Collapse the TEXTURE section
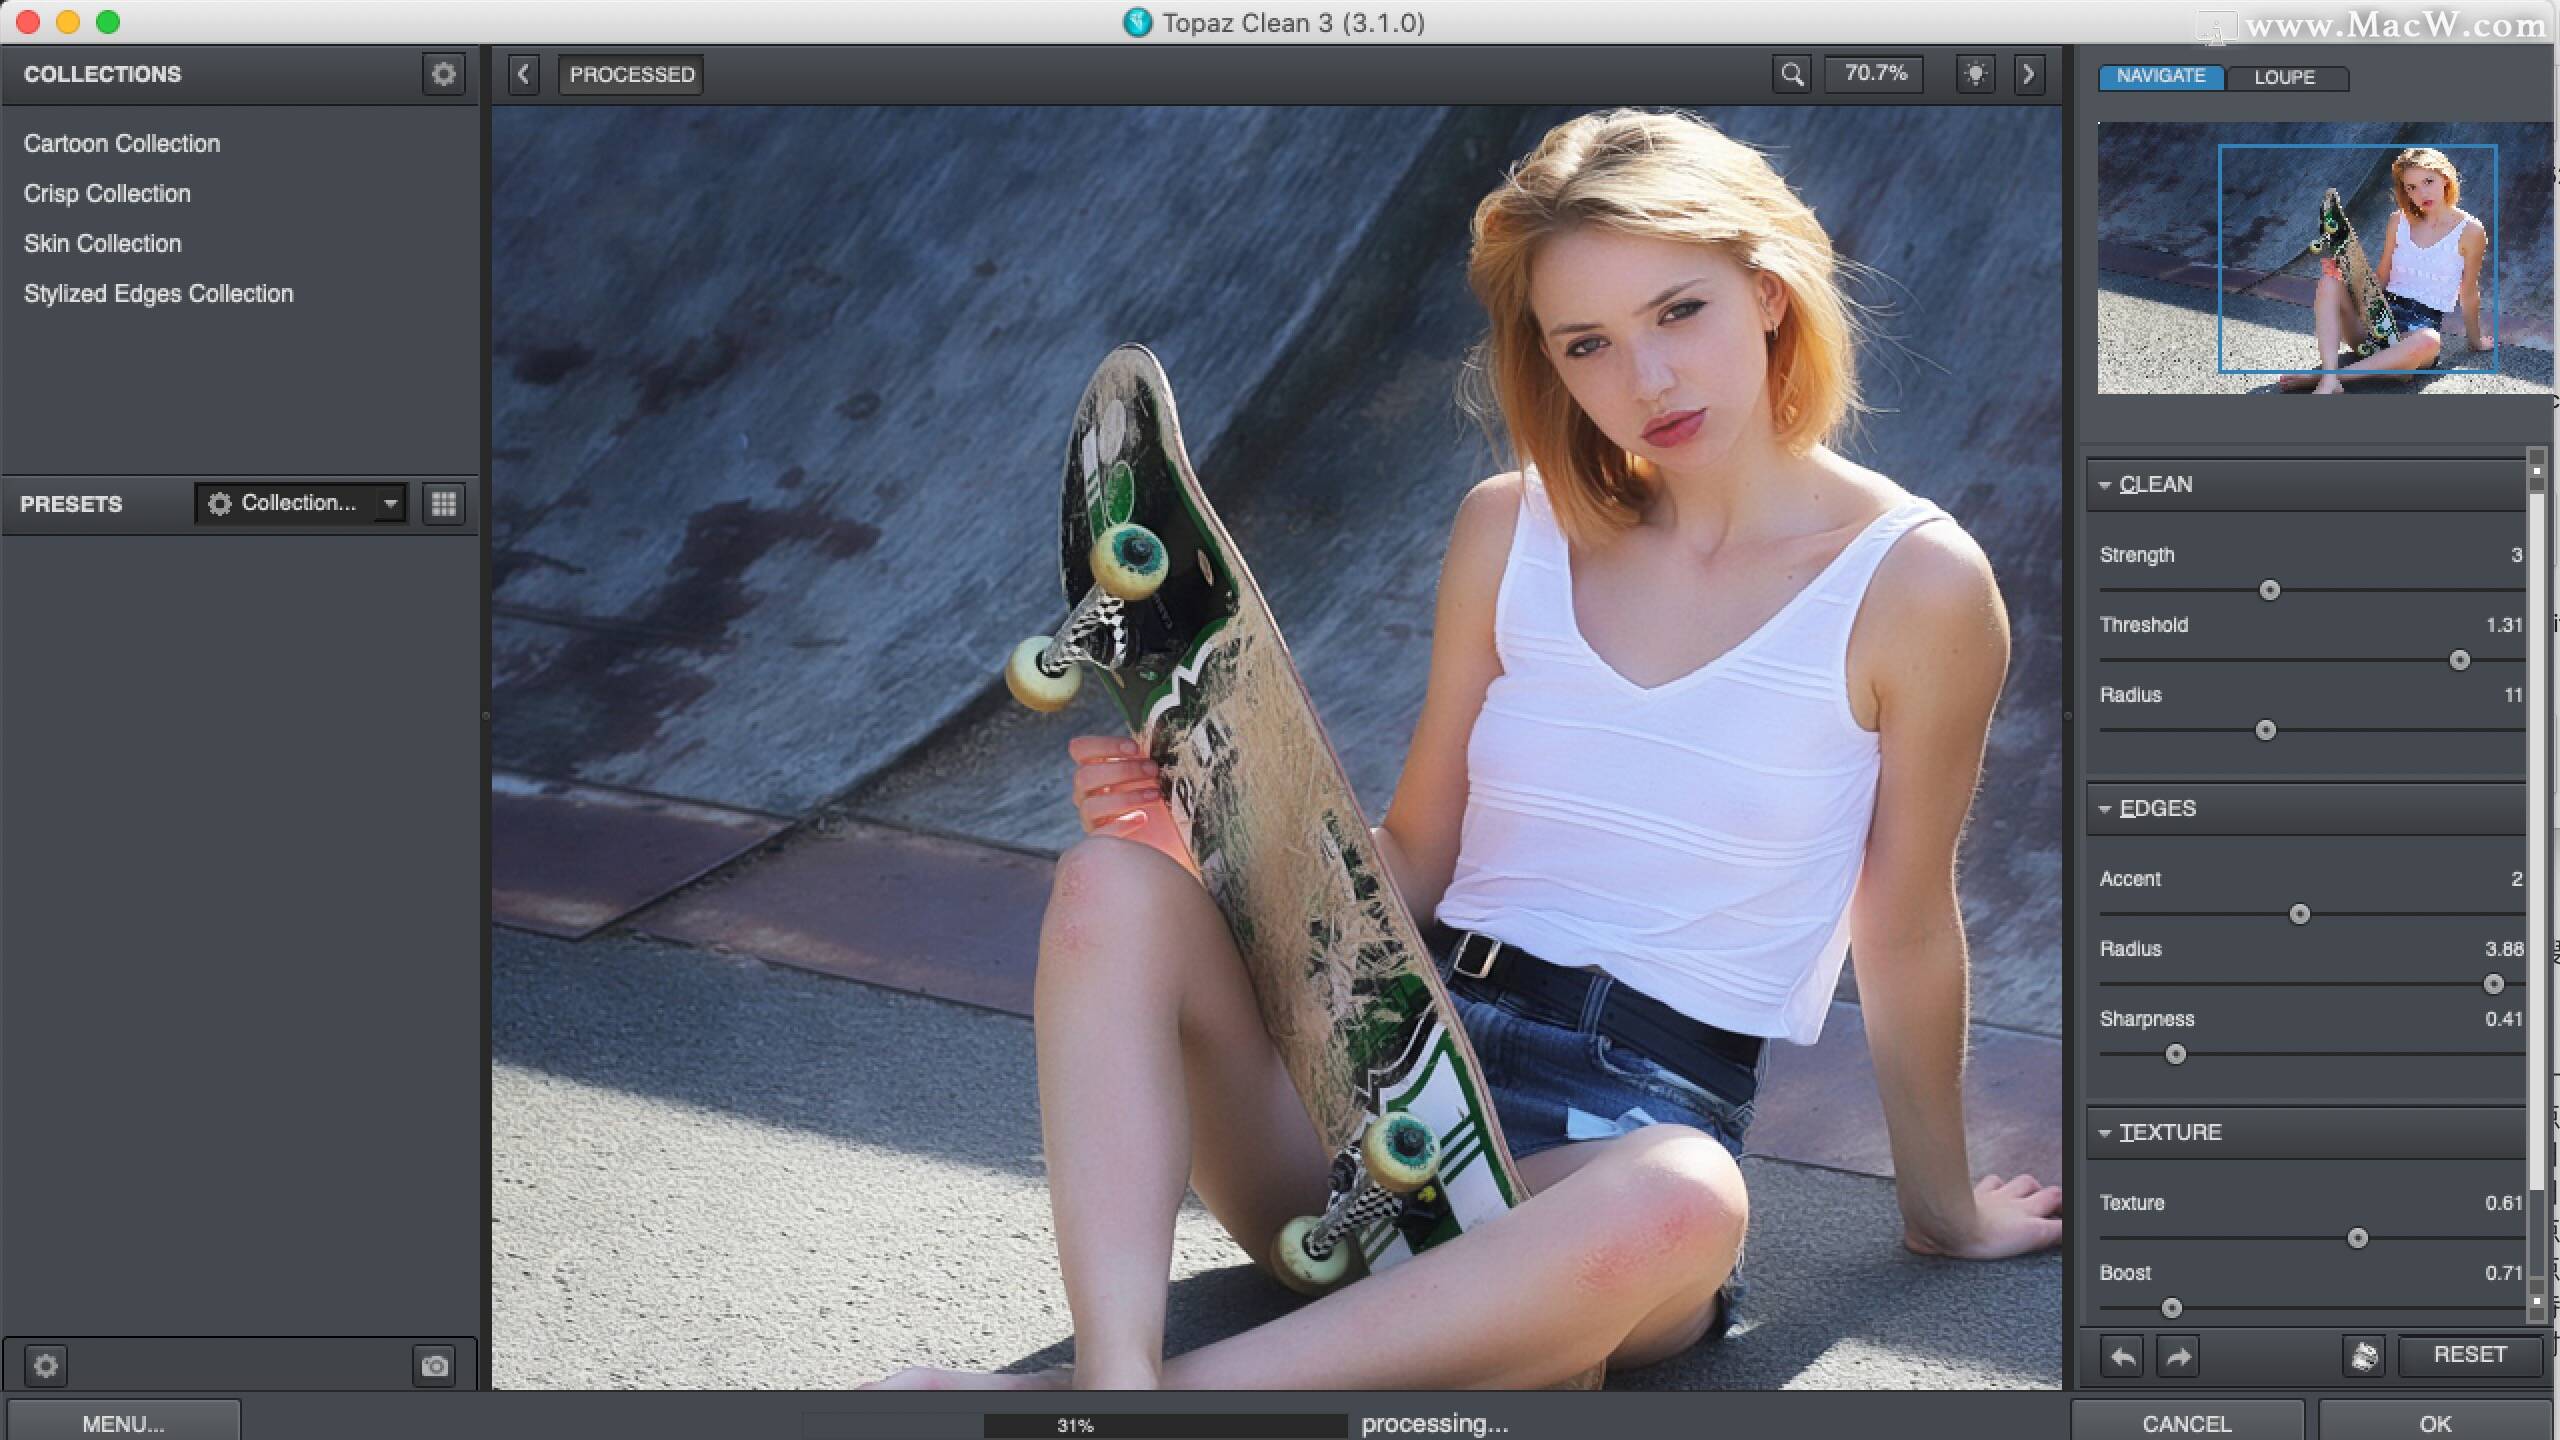 2105,1133
